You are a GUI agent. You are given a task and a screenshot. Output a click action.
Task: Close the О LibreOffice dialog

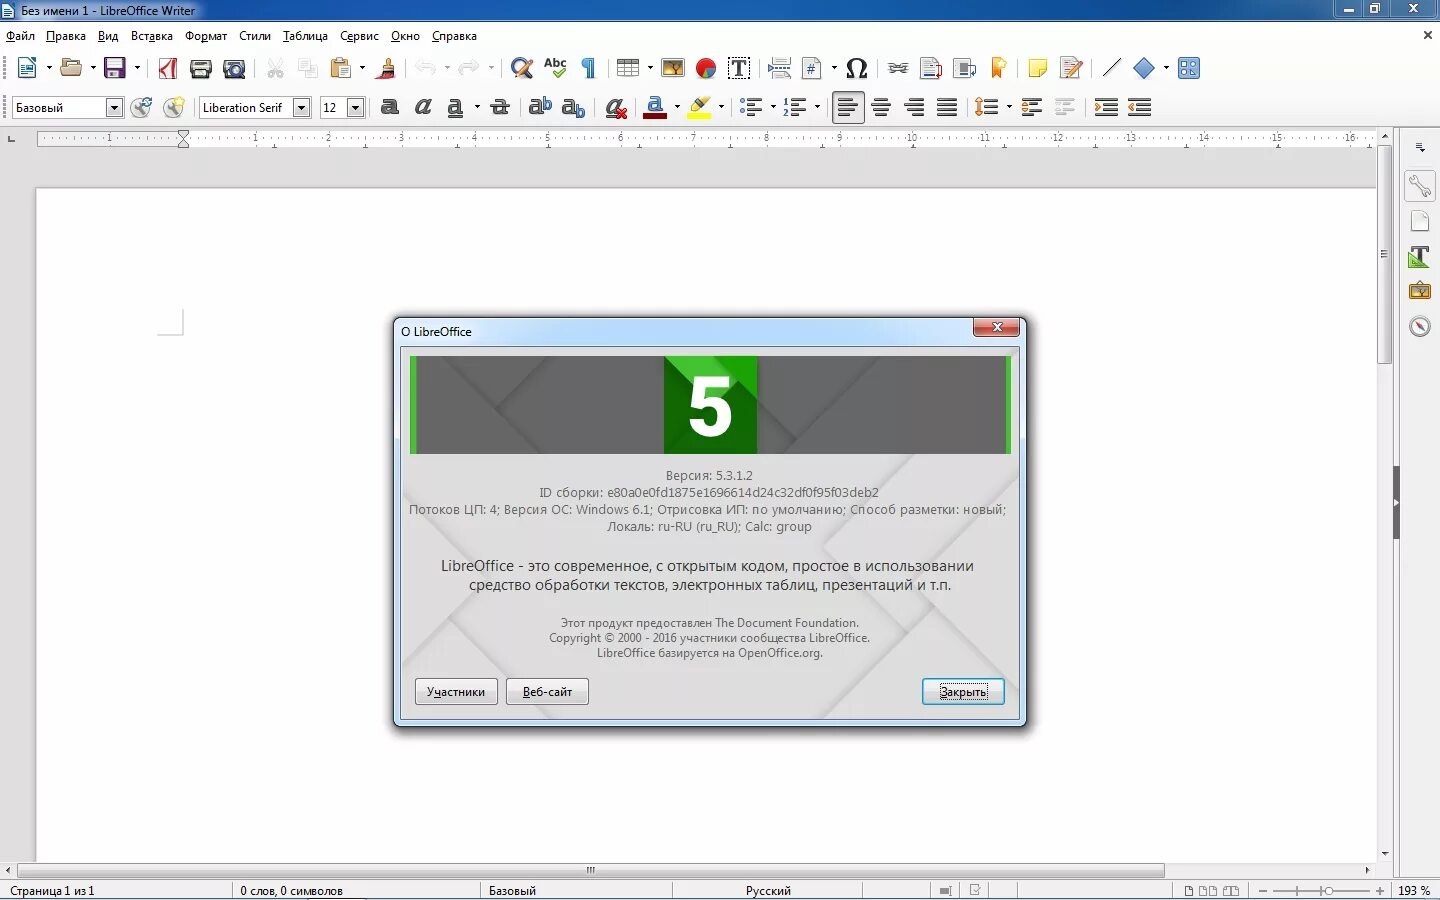[996, 328]
